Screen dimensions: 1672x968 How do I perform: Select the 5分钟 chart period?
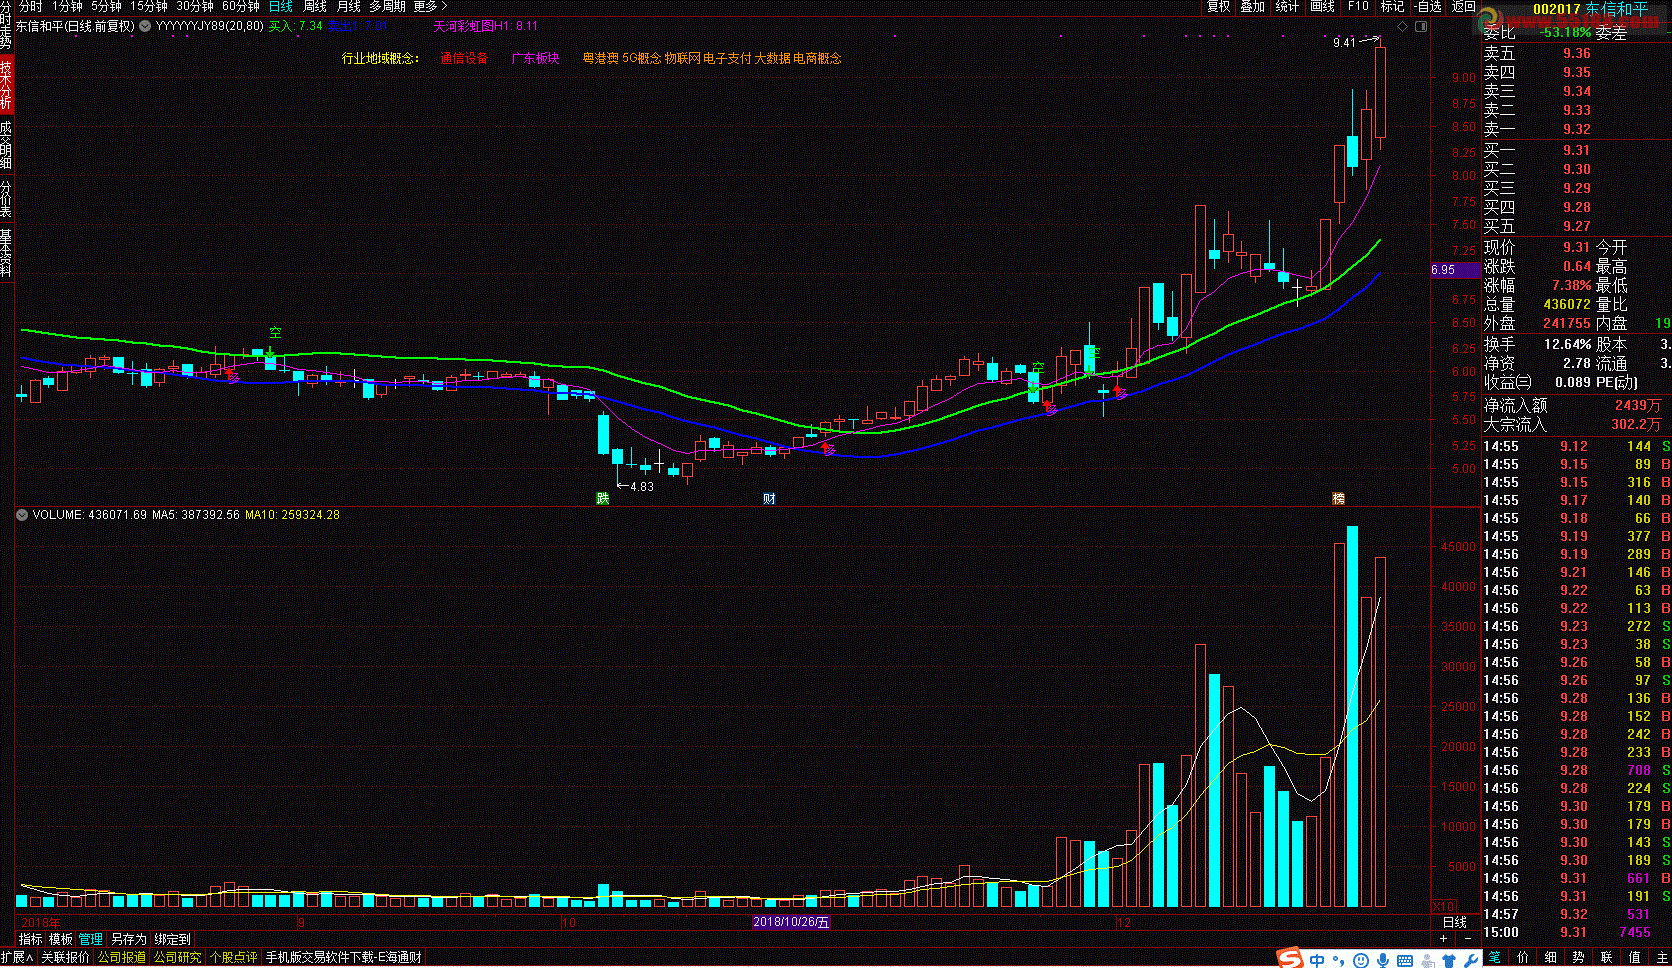click(106, 6)
